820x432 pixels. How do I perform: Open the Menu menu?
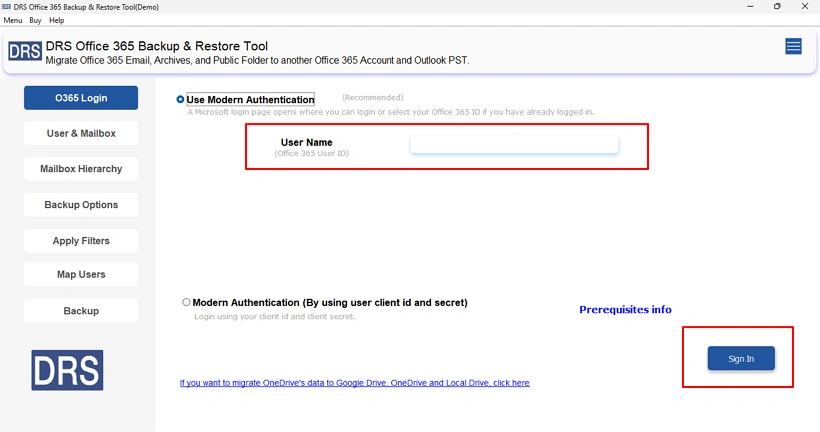pyautogui.click(x=13, y=20)
